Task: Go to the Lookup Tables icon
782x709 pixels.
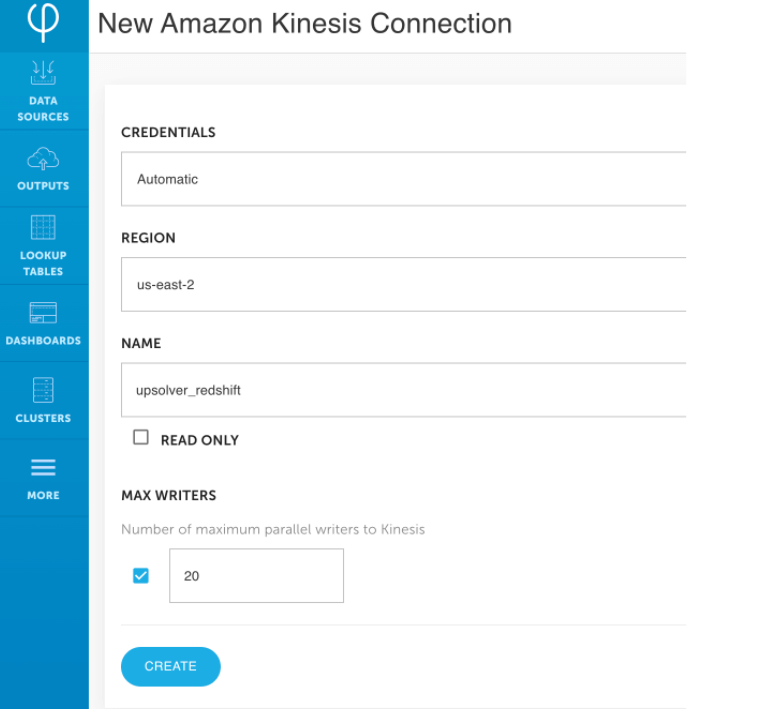Action: [x=43, y=228]
